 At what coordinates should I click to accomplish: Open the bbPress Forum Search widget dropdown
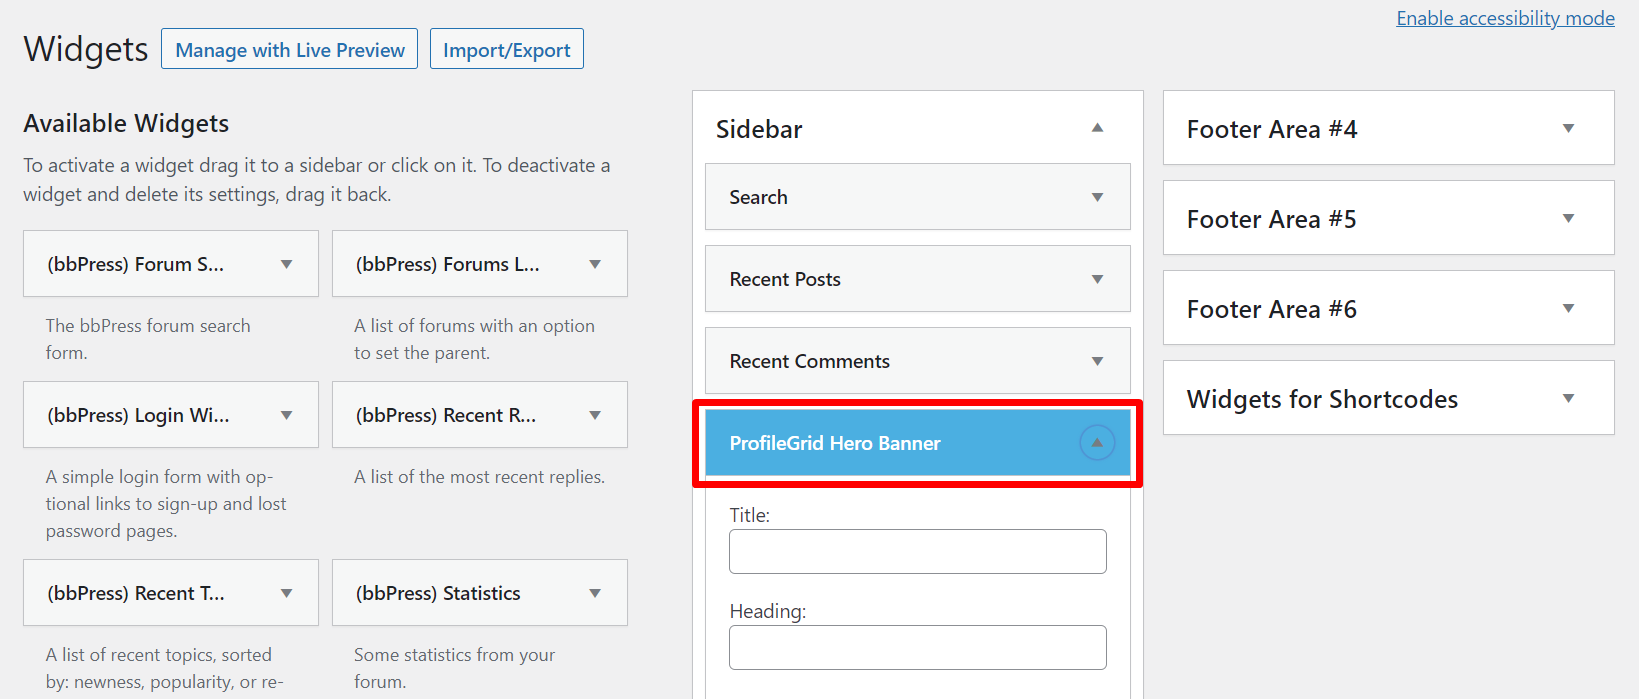coord(286,264)
